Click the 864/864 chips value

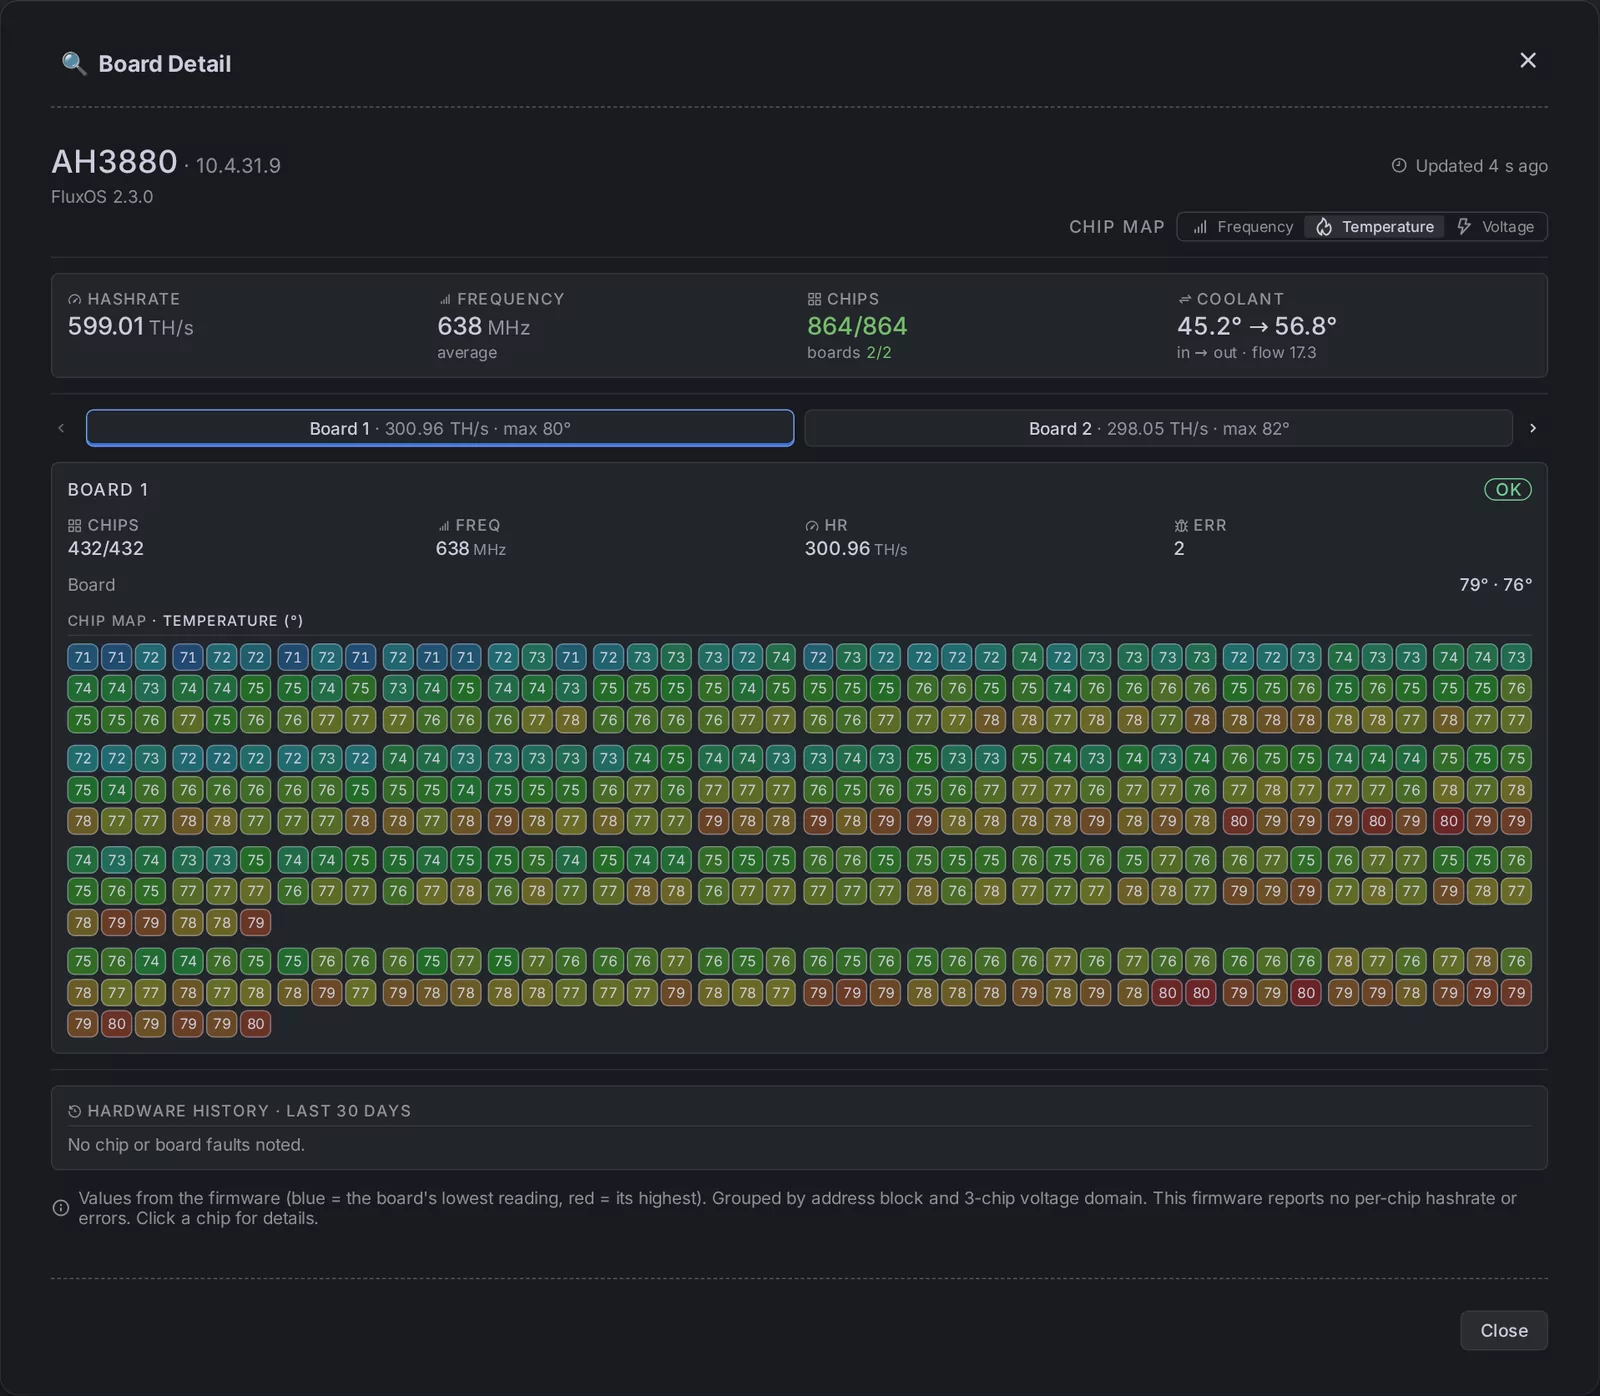857,327
